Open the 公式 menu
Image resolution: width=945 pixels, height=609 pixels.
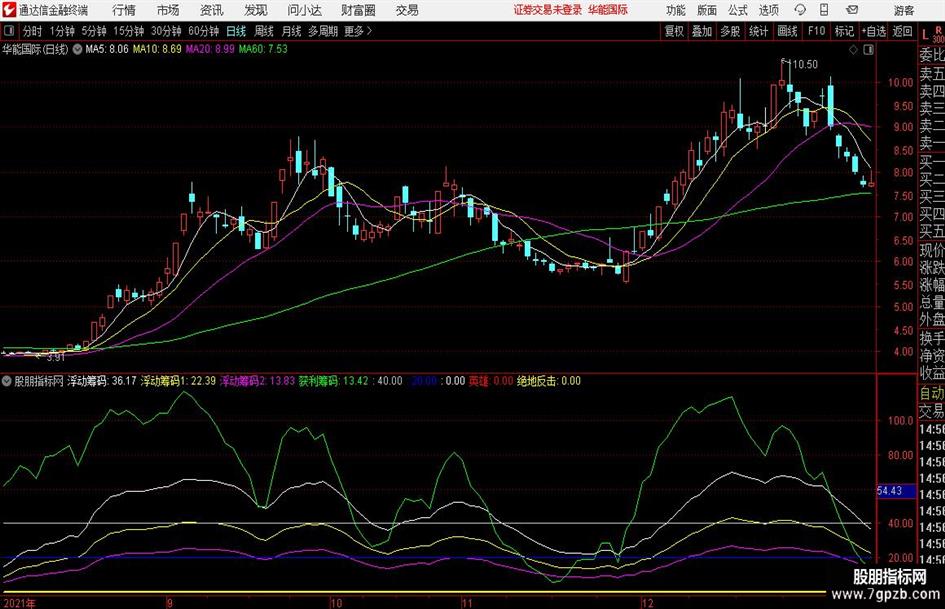coord(738,10)
